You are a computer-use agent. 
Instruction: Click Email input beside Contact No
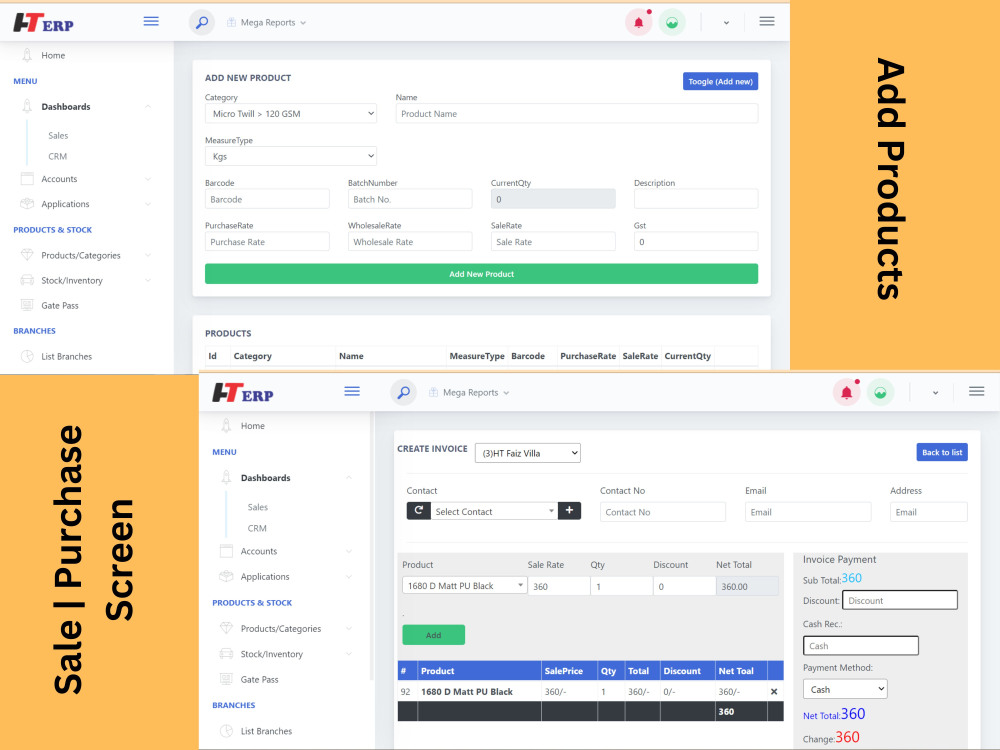808,511
